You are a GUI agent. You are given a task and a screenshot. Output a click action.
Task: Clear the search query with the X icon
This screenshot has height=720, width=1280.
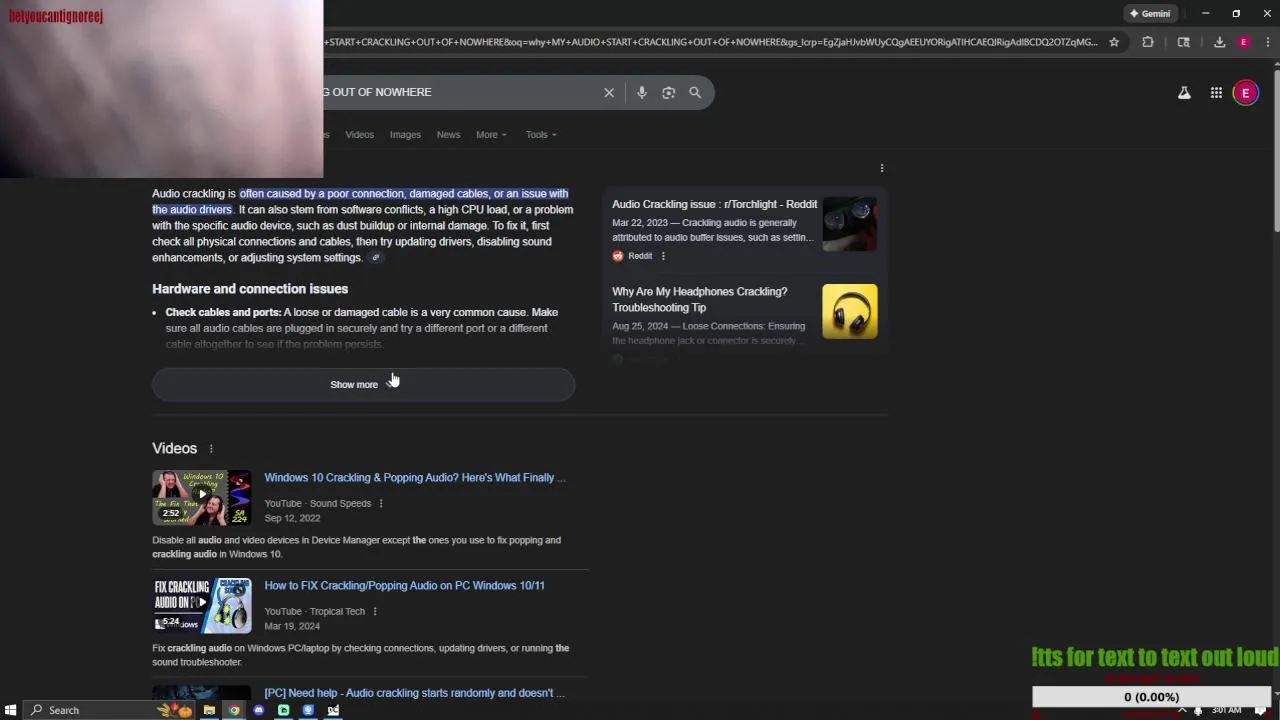(x=609, y=92)
